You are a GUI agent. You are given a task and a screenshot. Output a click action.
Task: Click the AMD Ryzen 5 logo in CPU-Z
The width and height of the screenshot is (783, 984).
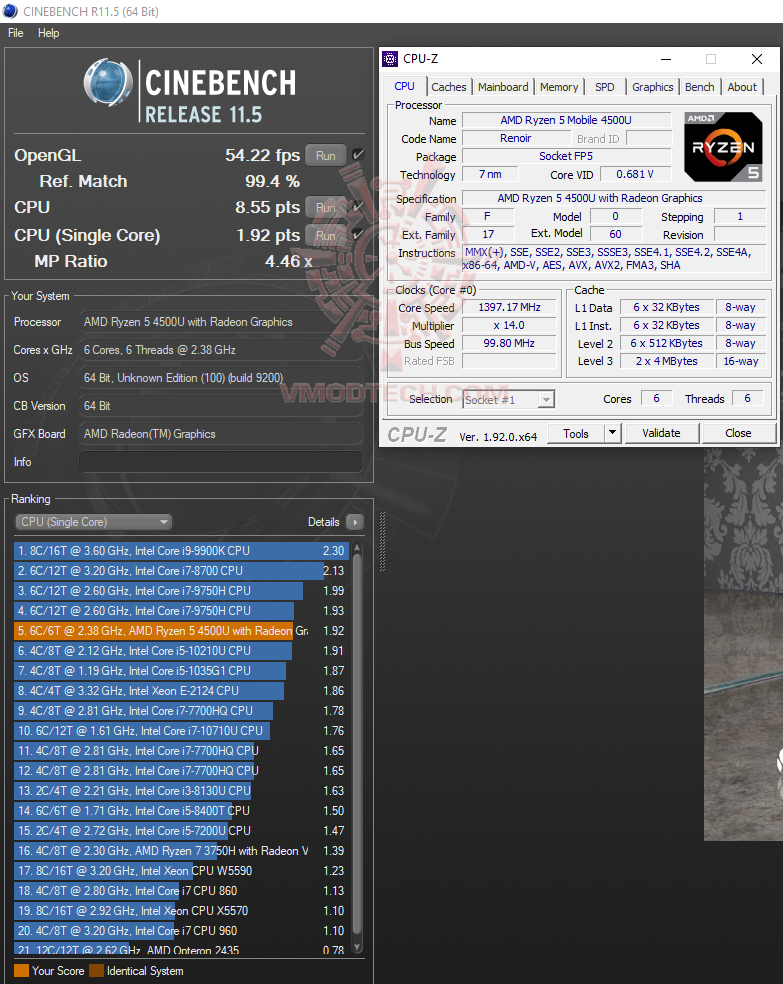click(x=723, y=147)
